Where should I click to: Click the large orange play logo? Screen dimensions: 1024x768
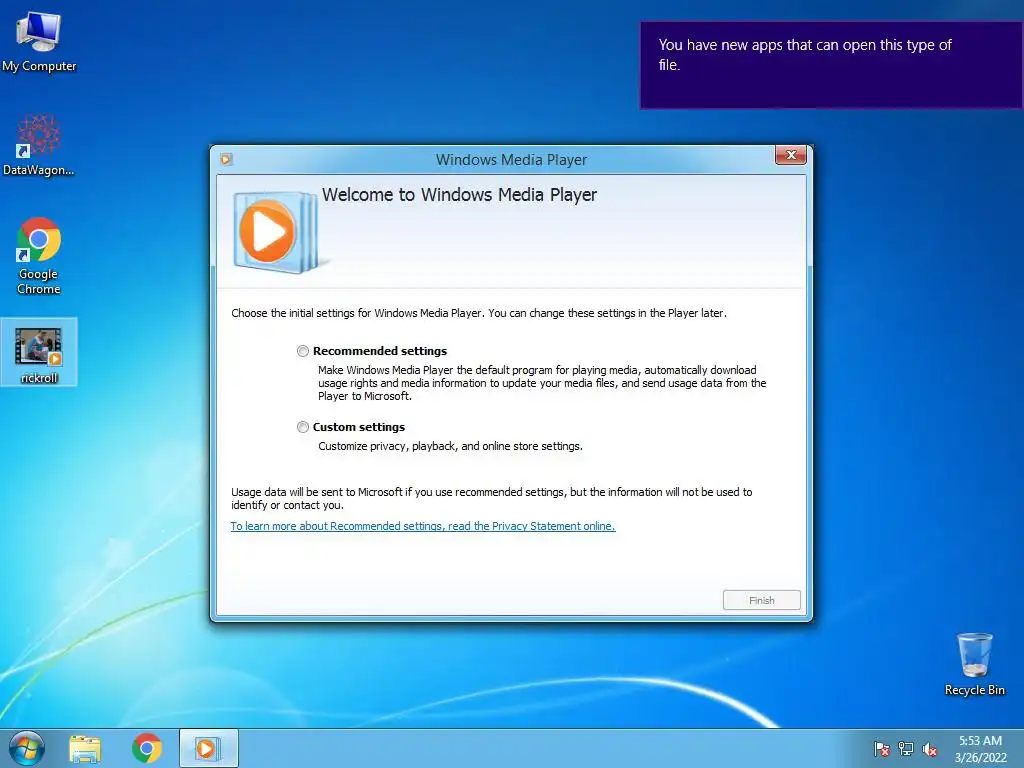[x=267, y=231]
